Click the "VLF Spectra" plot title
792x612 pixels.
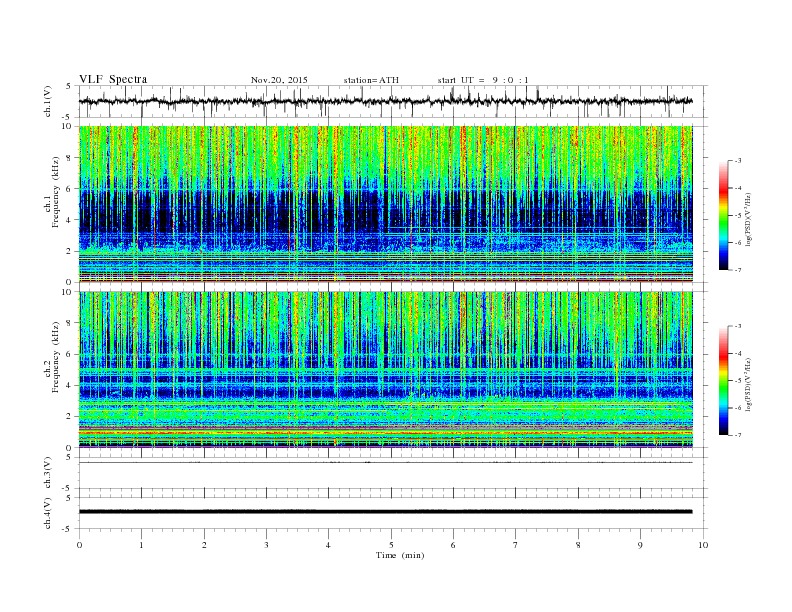[x=113, y=79]
